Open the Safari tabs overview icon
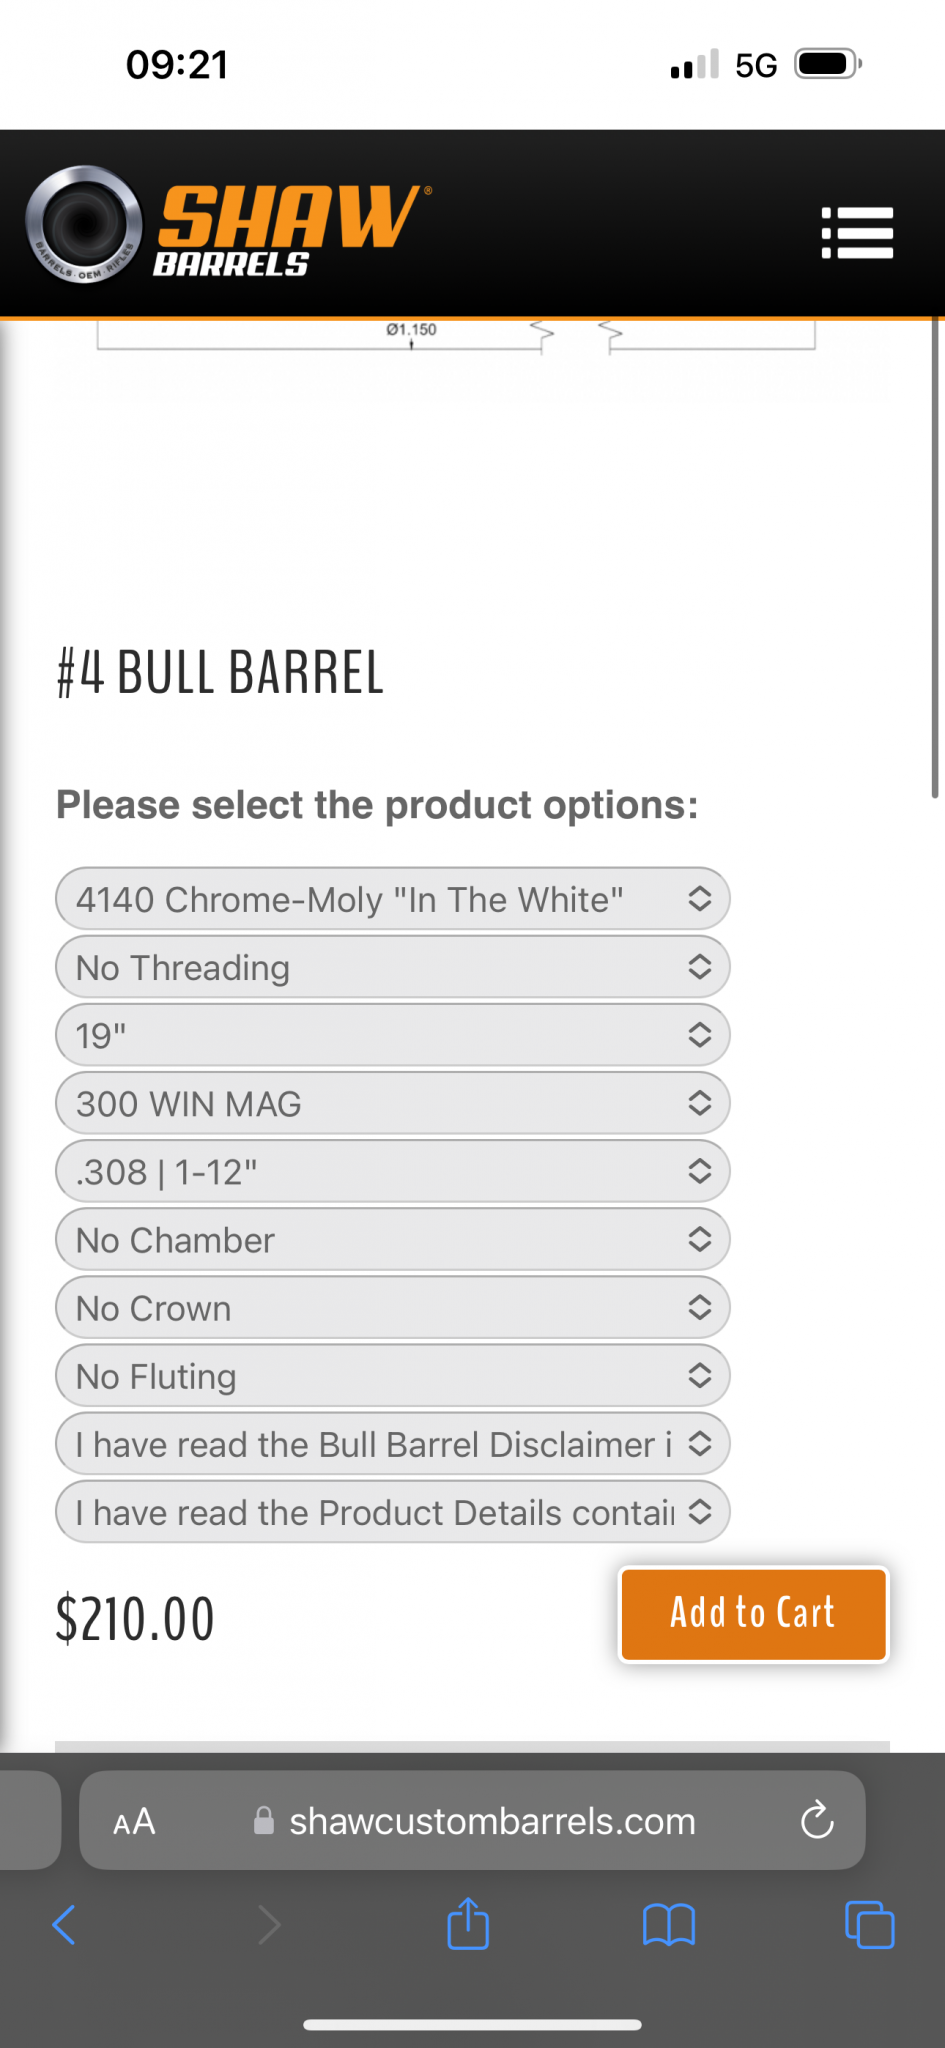The width and height of the screenshot is (945, 2048). coord(870,1924)
